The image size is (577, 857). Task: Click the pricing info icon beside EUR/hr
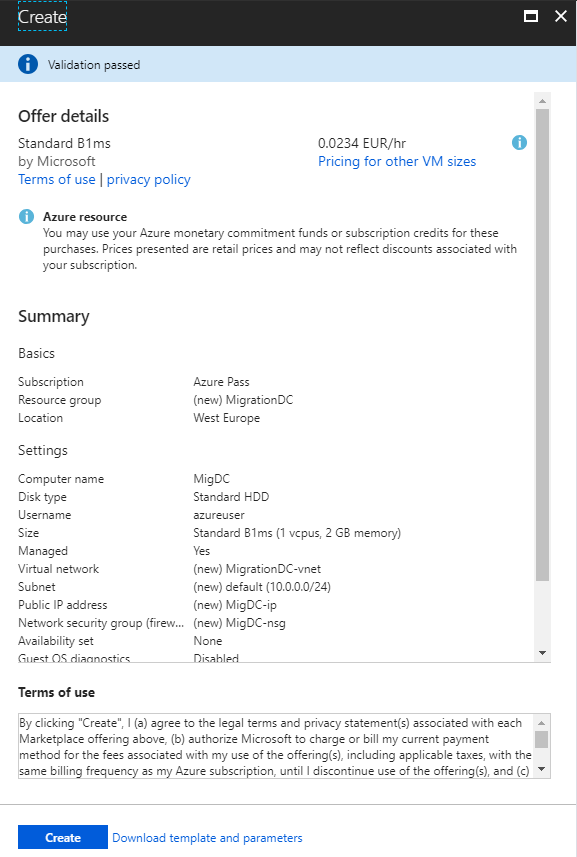click(519, 143)
